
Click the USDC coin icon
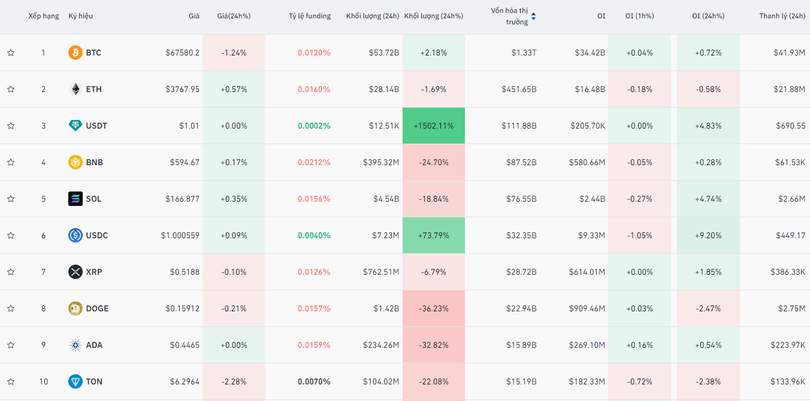(x=75, y=235)
